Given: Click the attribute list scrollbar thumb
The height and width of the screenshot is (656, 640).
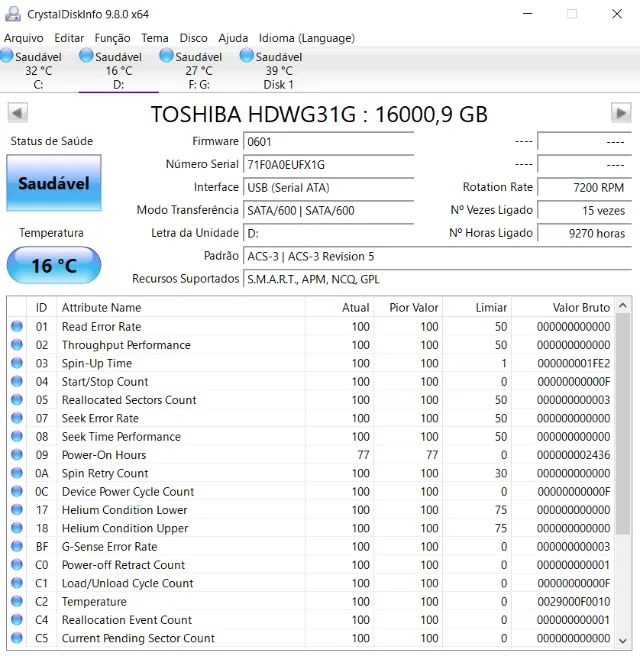Looking at the screenshot, I should pyautogui.click(x=623, y=424).
